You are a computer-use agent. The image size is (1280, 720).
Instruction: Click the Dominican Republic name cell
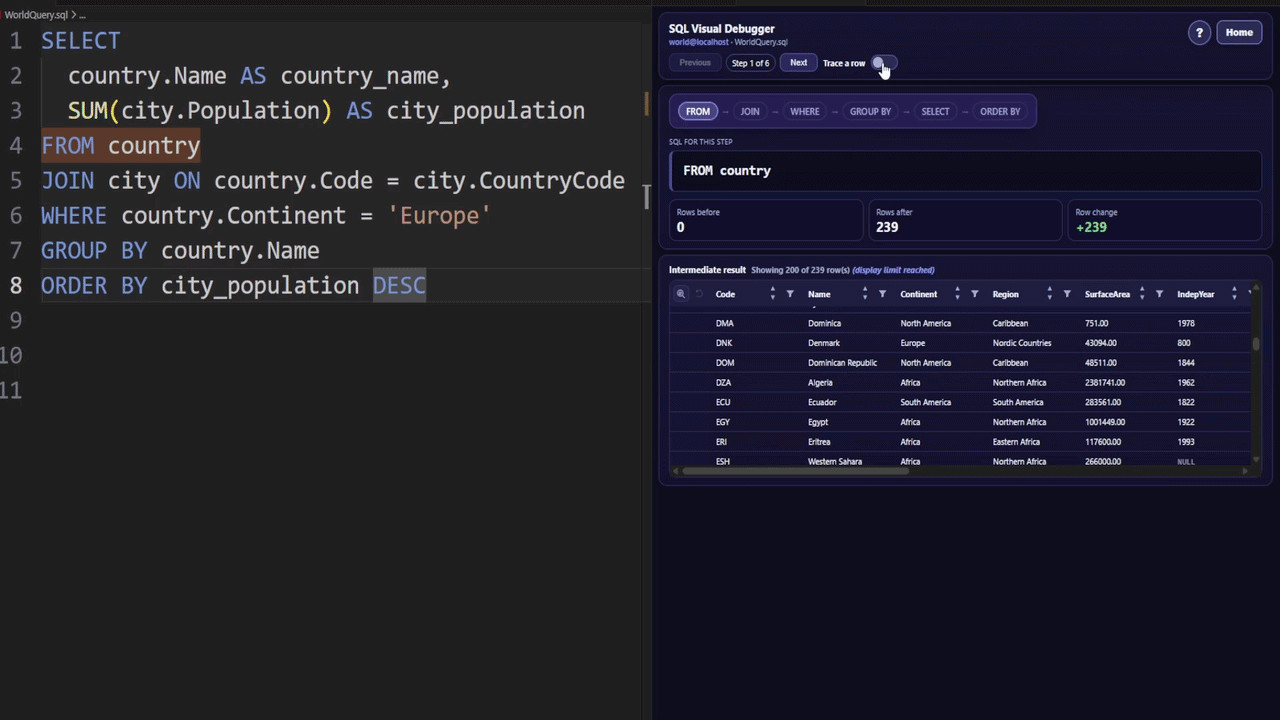pyautogui.click(x=842, y=363)
